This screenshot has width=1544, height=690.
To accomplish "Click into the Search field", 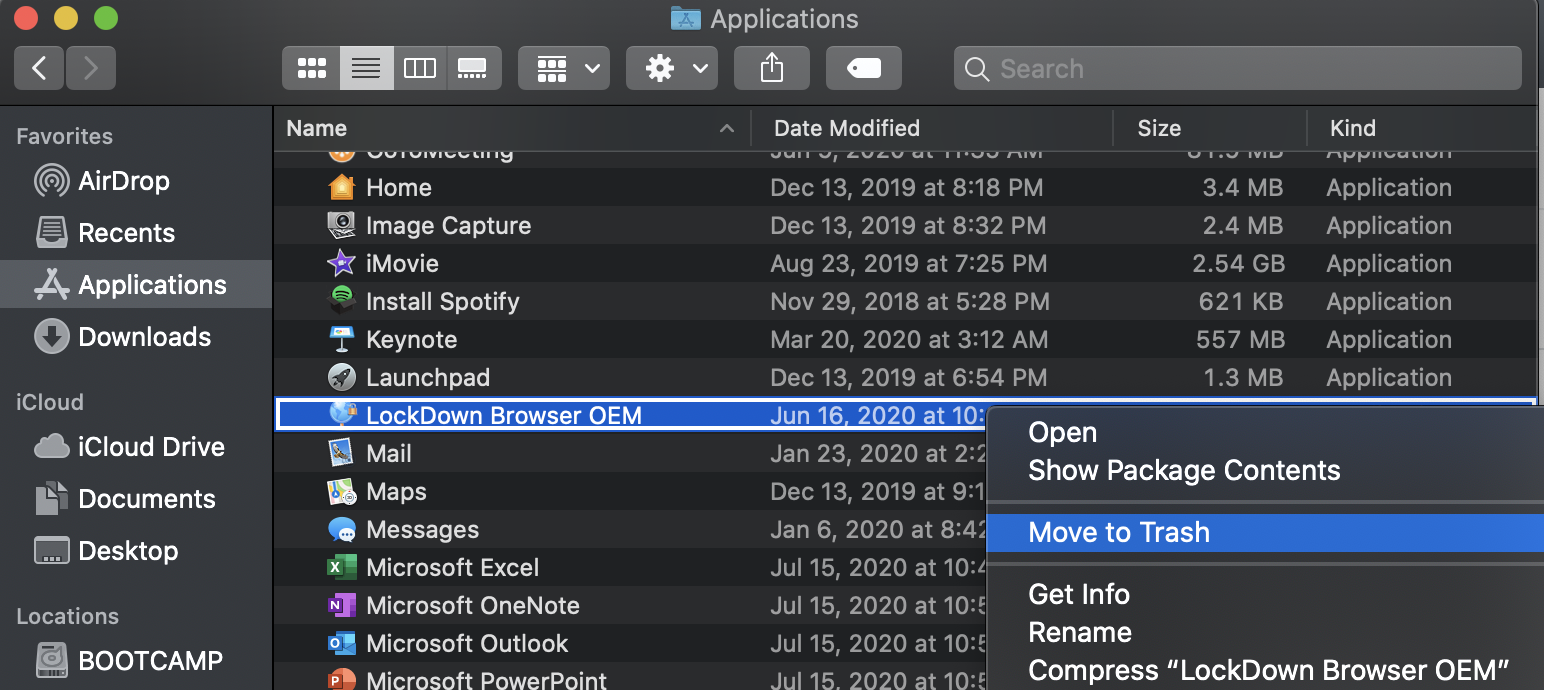I will [x=1240, y=68].
